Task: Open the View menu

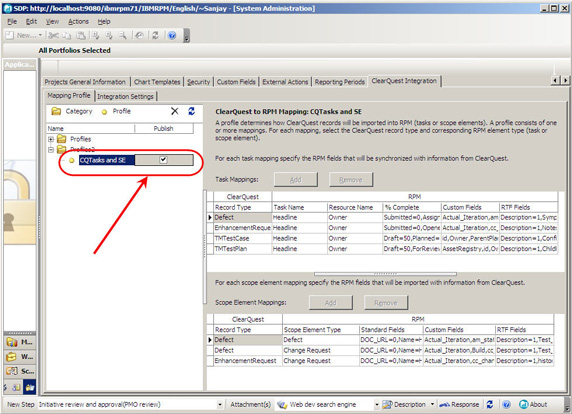Action: pyautogui.click(x=52, y=22)
